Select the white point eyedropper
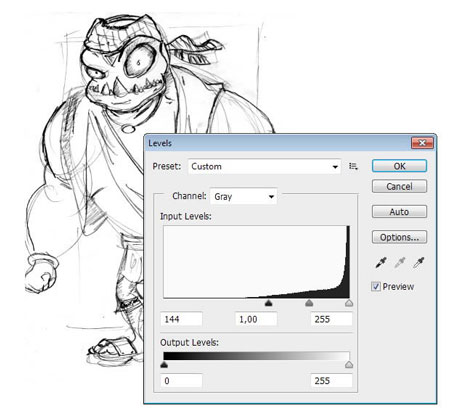The image size is (450, 412). [x=419, y=263]
